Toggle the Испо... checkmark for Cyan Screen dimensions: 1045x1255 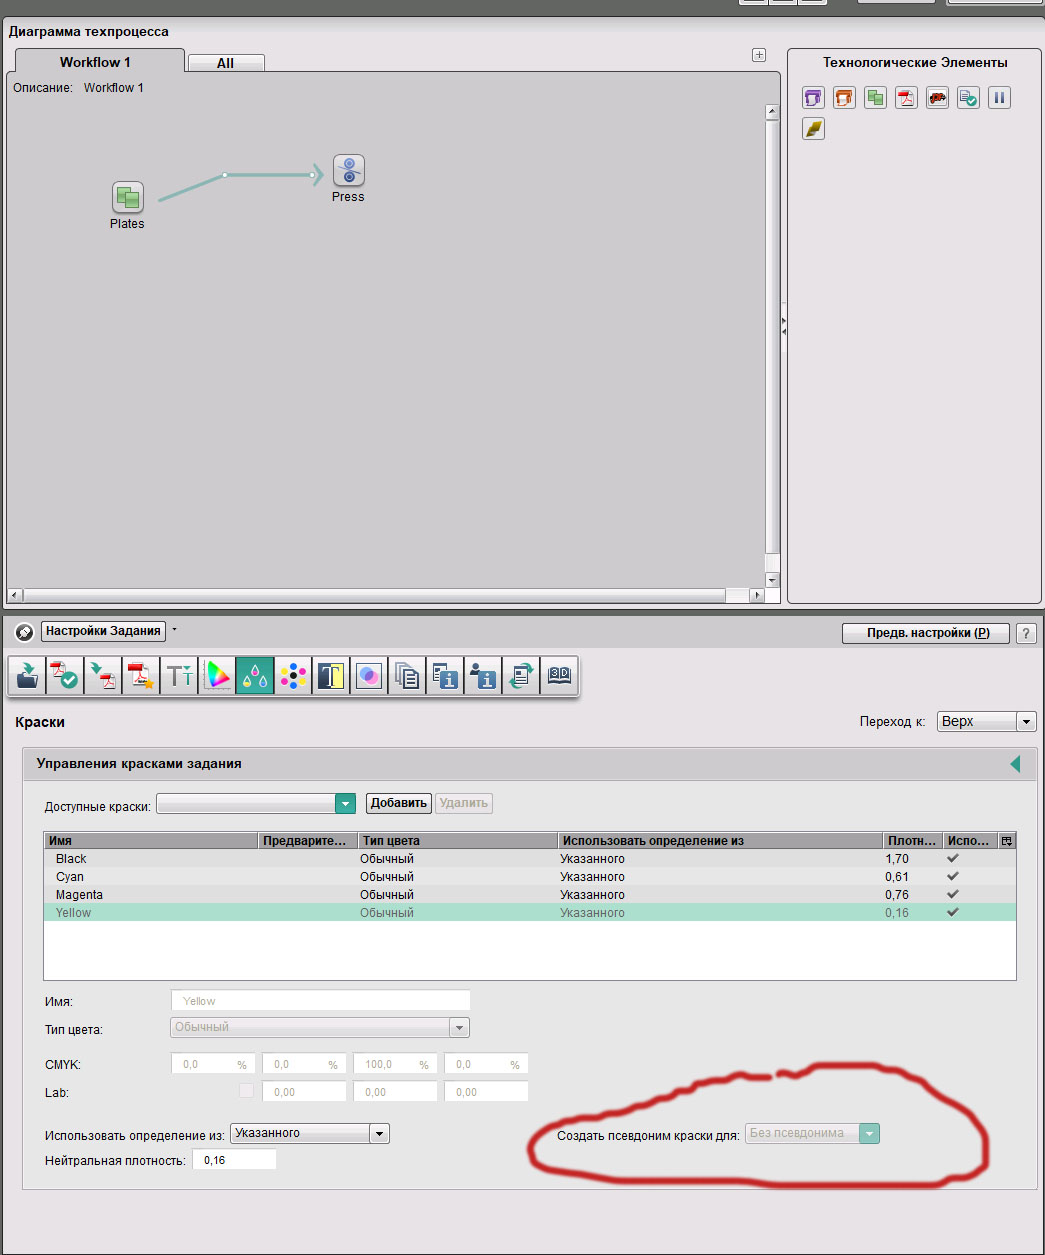[953, 876]
